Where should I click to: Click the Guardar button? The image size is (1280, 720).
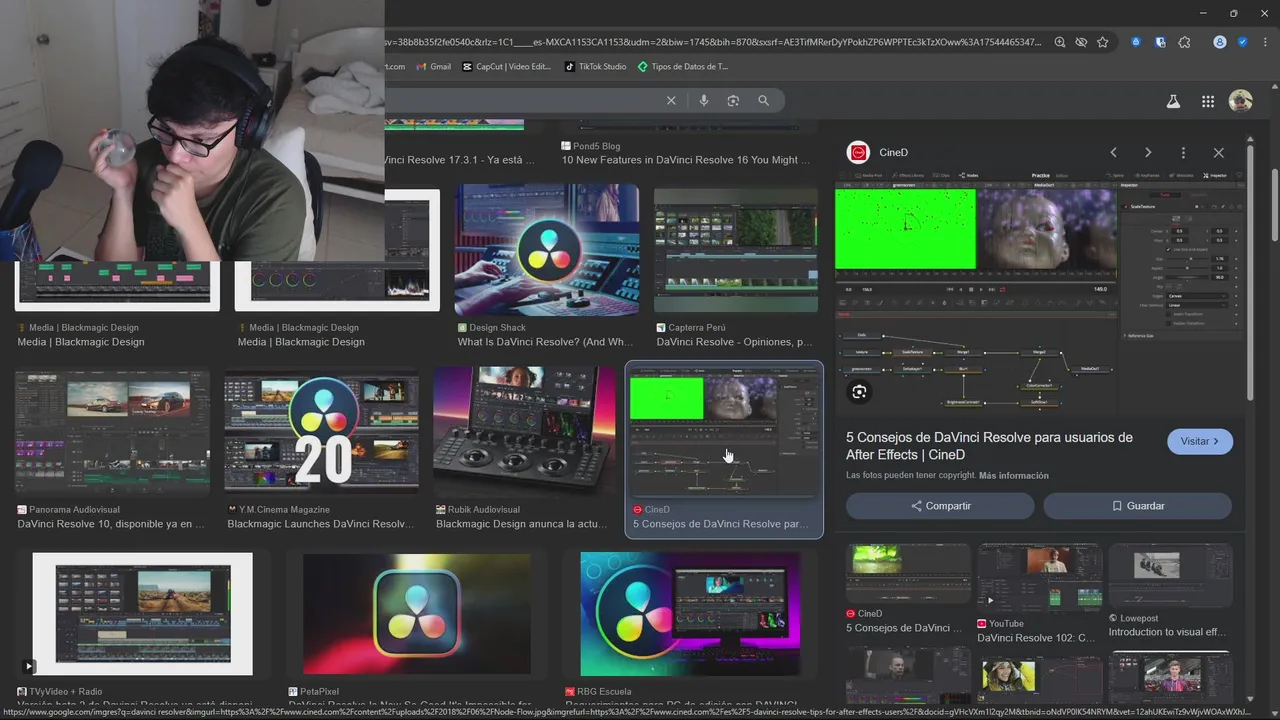1137,506
